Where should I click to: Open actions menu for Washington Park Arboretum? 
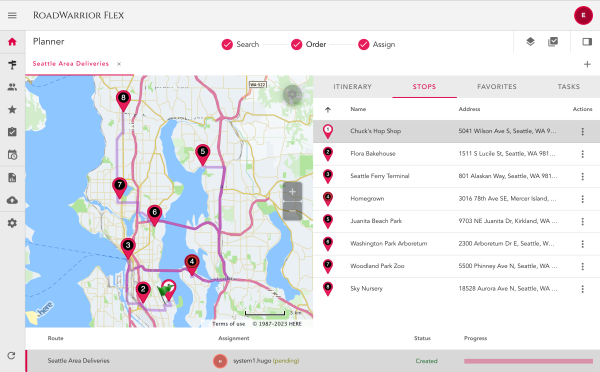tap(582, 244)
